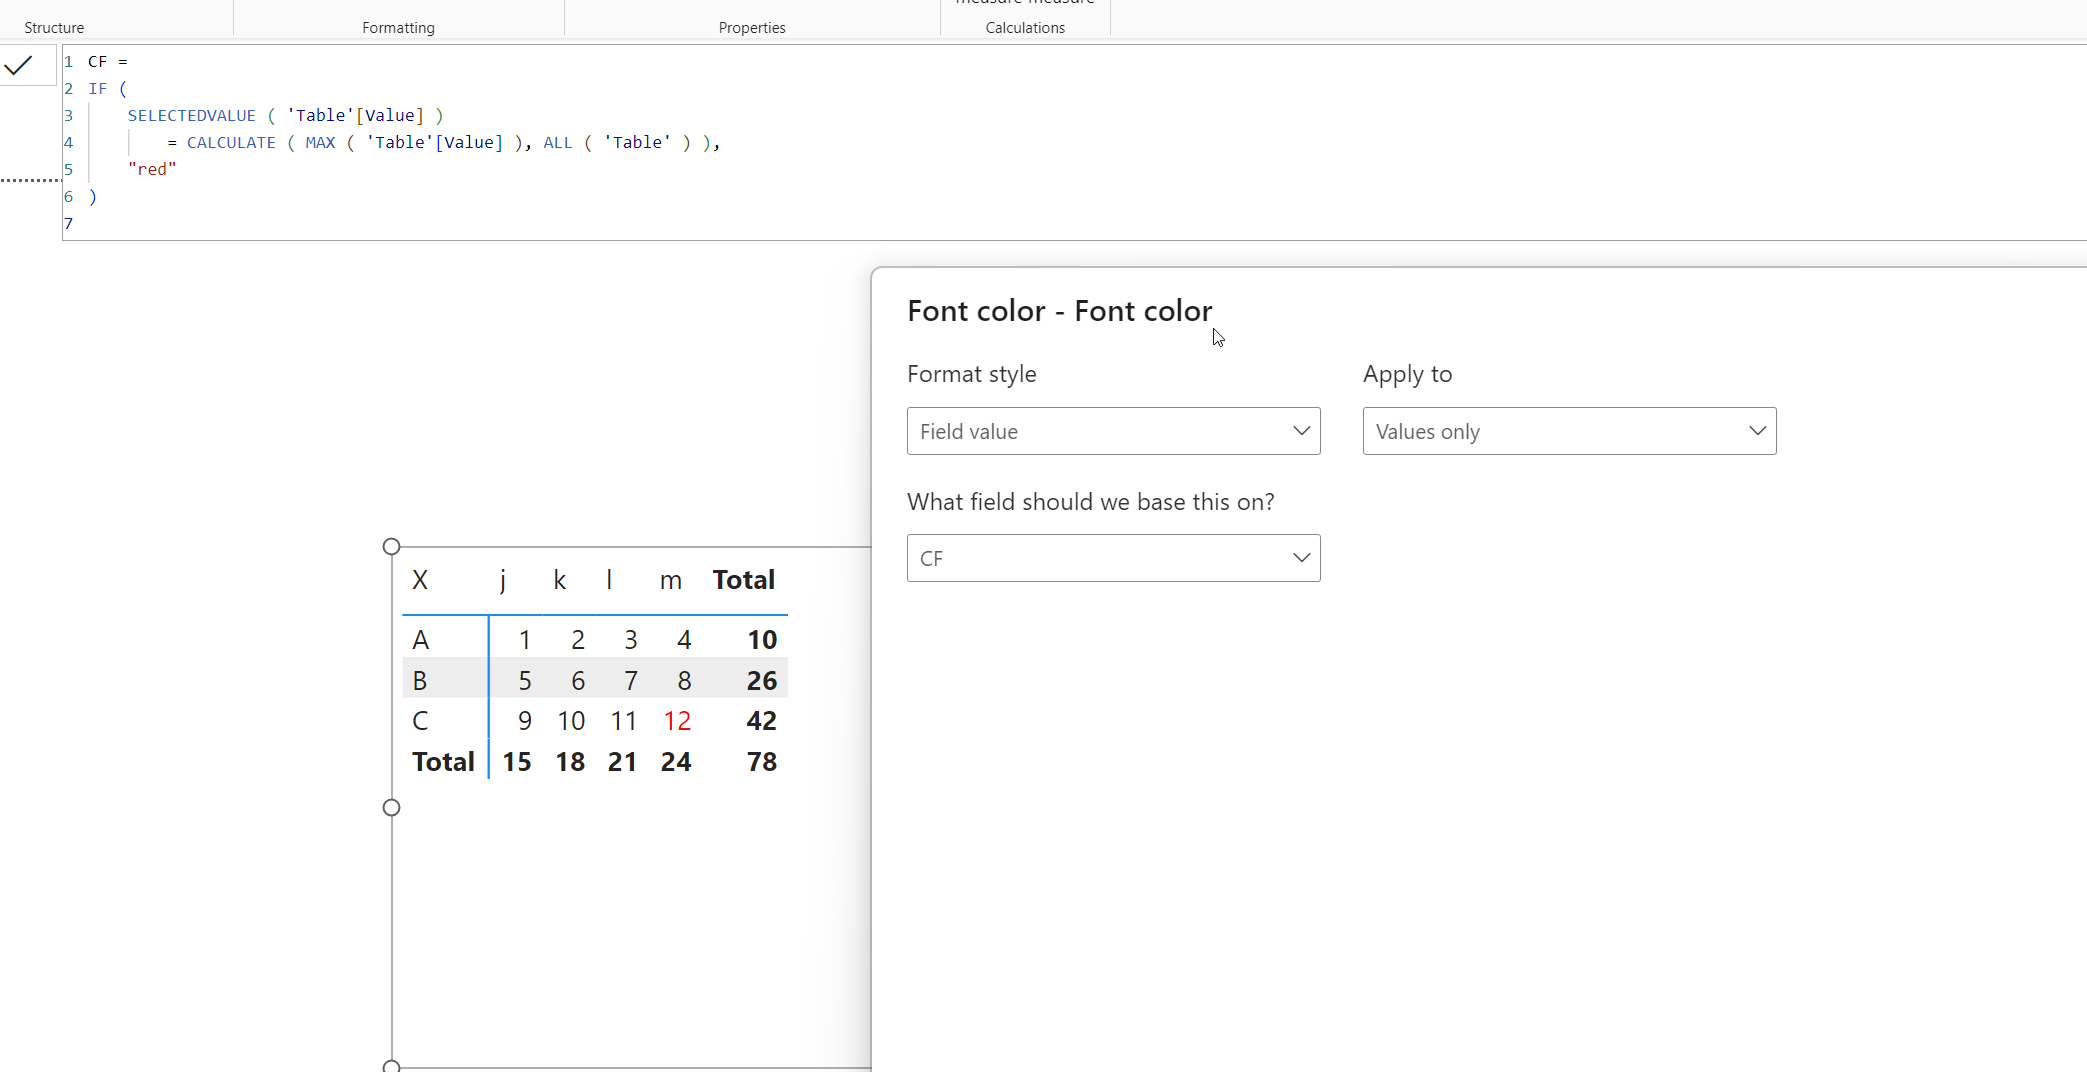Select the grand total 78 cell
This screenshot has height=1072, width=2087.
[762, 762]
